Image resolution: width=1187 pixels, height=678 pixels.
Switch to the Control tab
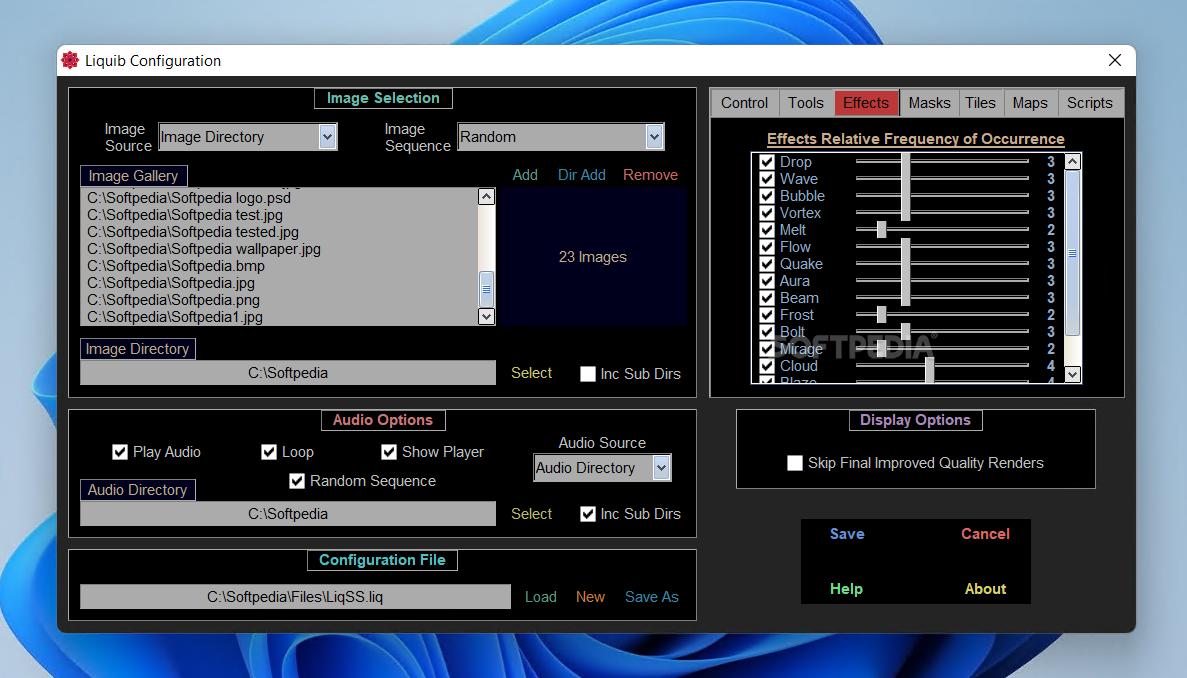pos(744,103)
